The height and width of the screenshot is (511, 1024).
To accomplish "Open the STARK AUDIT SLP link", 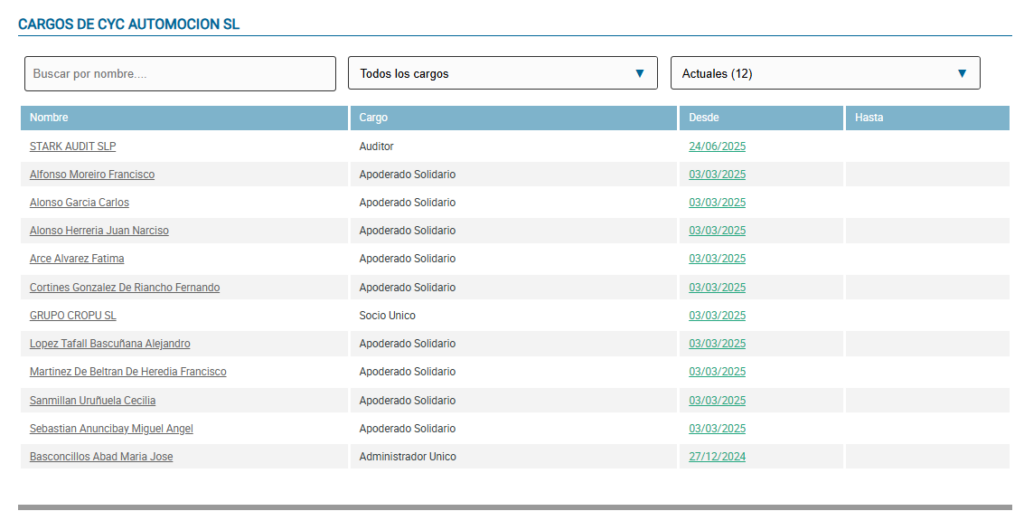I will [73, 146].
